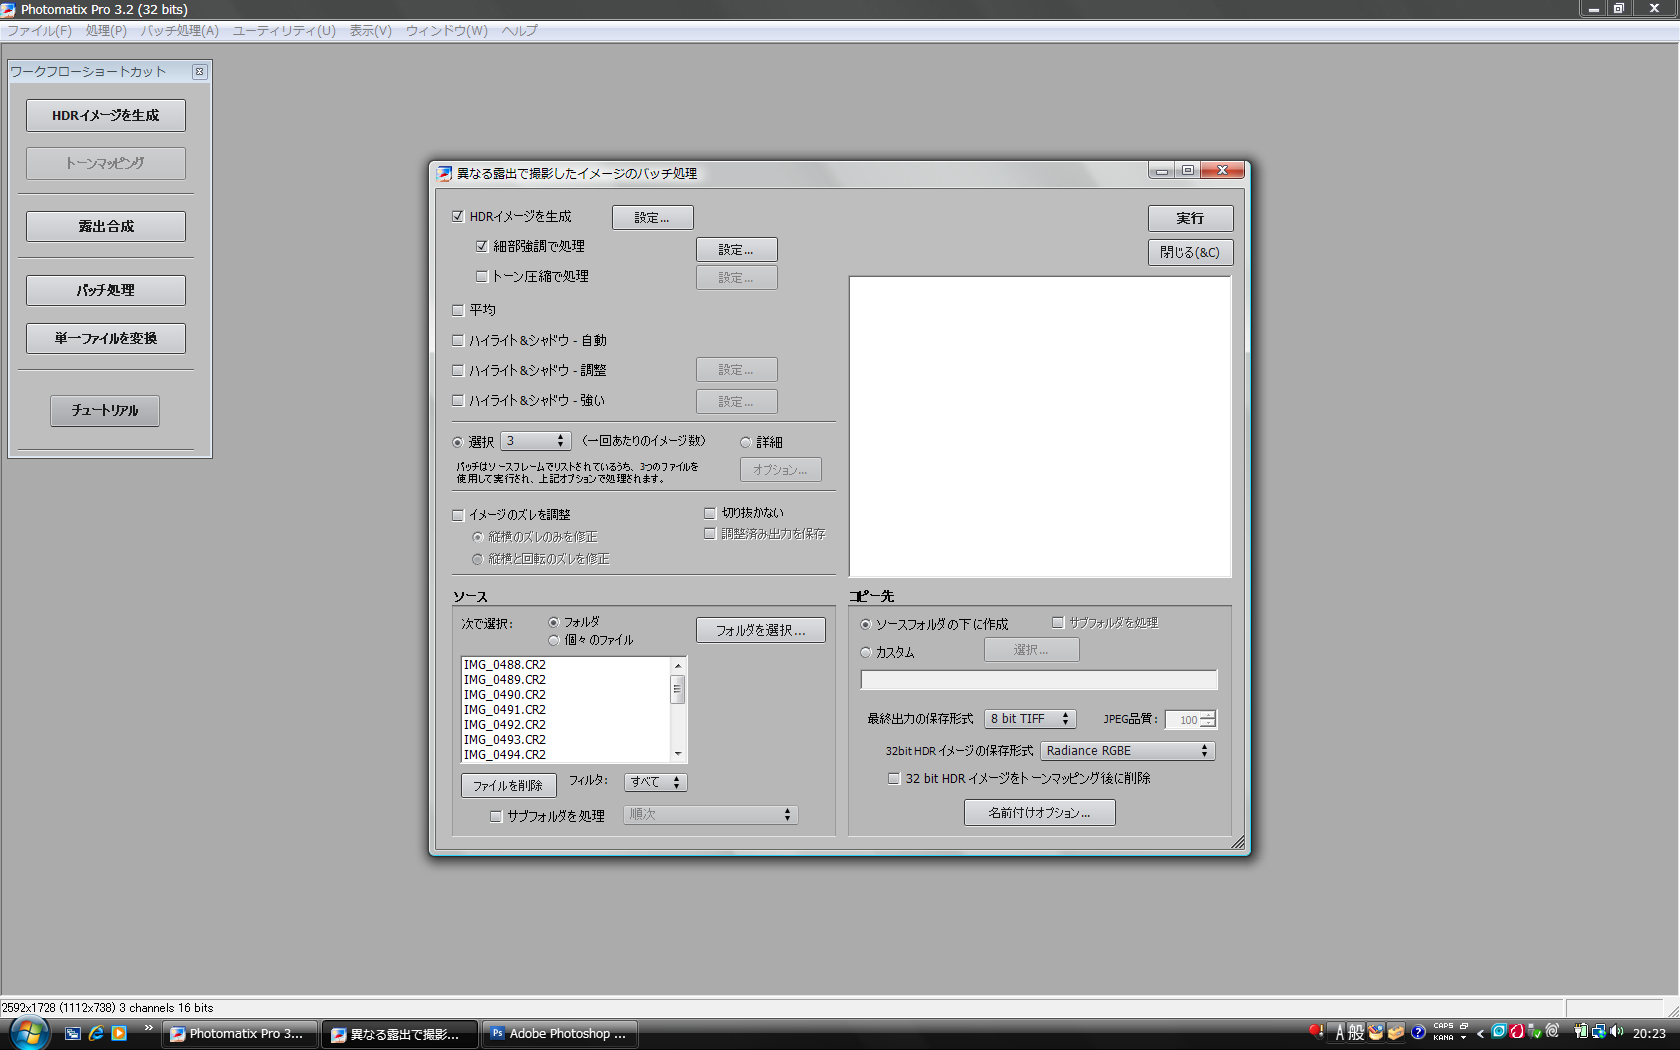
Task: Click the network connection tray icon
Action: (x=1599, y=1032)
